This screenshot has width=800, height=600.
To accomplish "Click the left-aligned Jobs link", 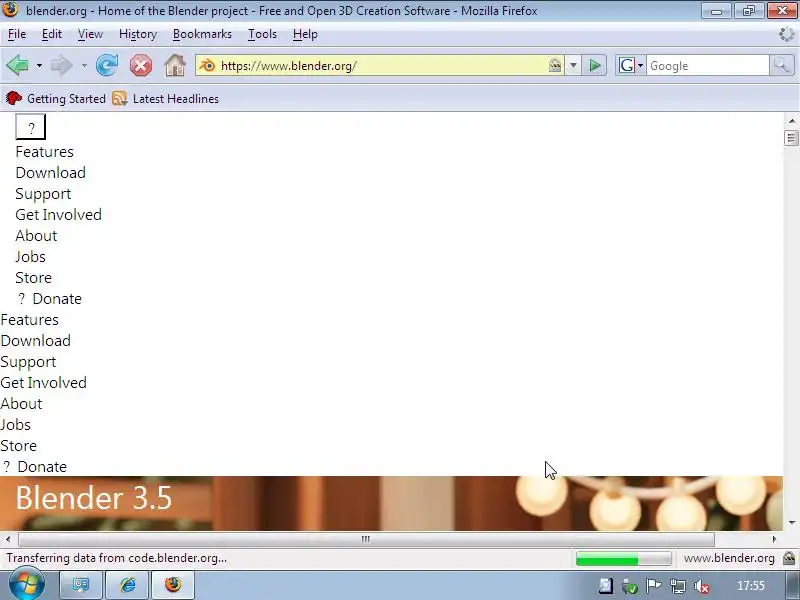I will (x=15, y=424).
